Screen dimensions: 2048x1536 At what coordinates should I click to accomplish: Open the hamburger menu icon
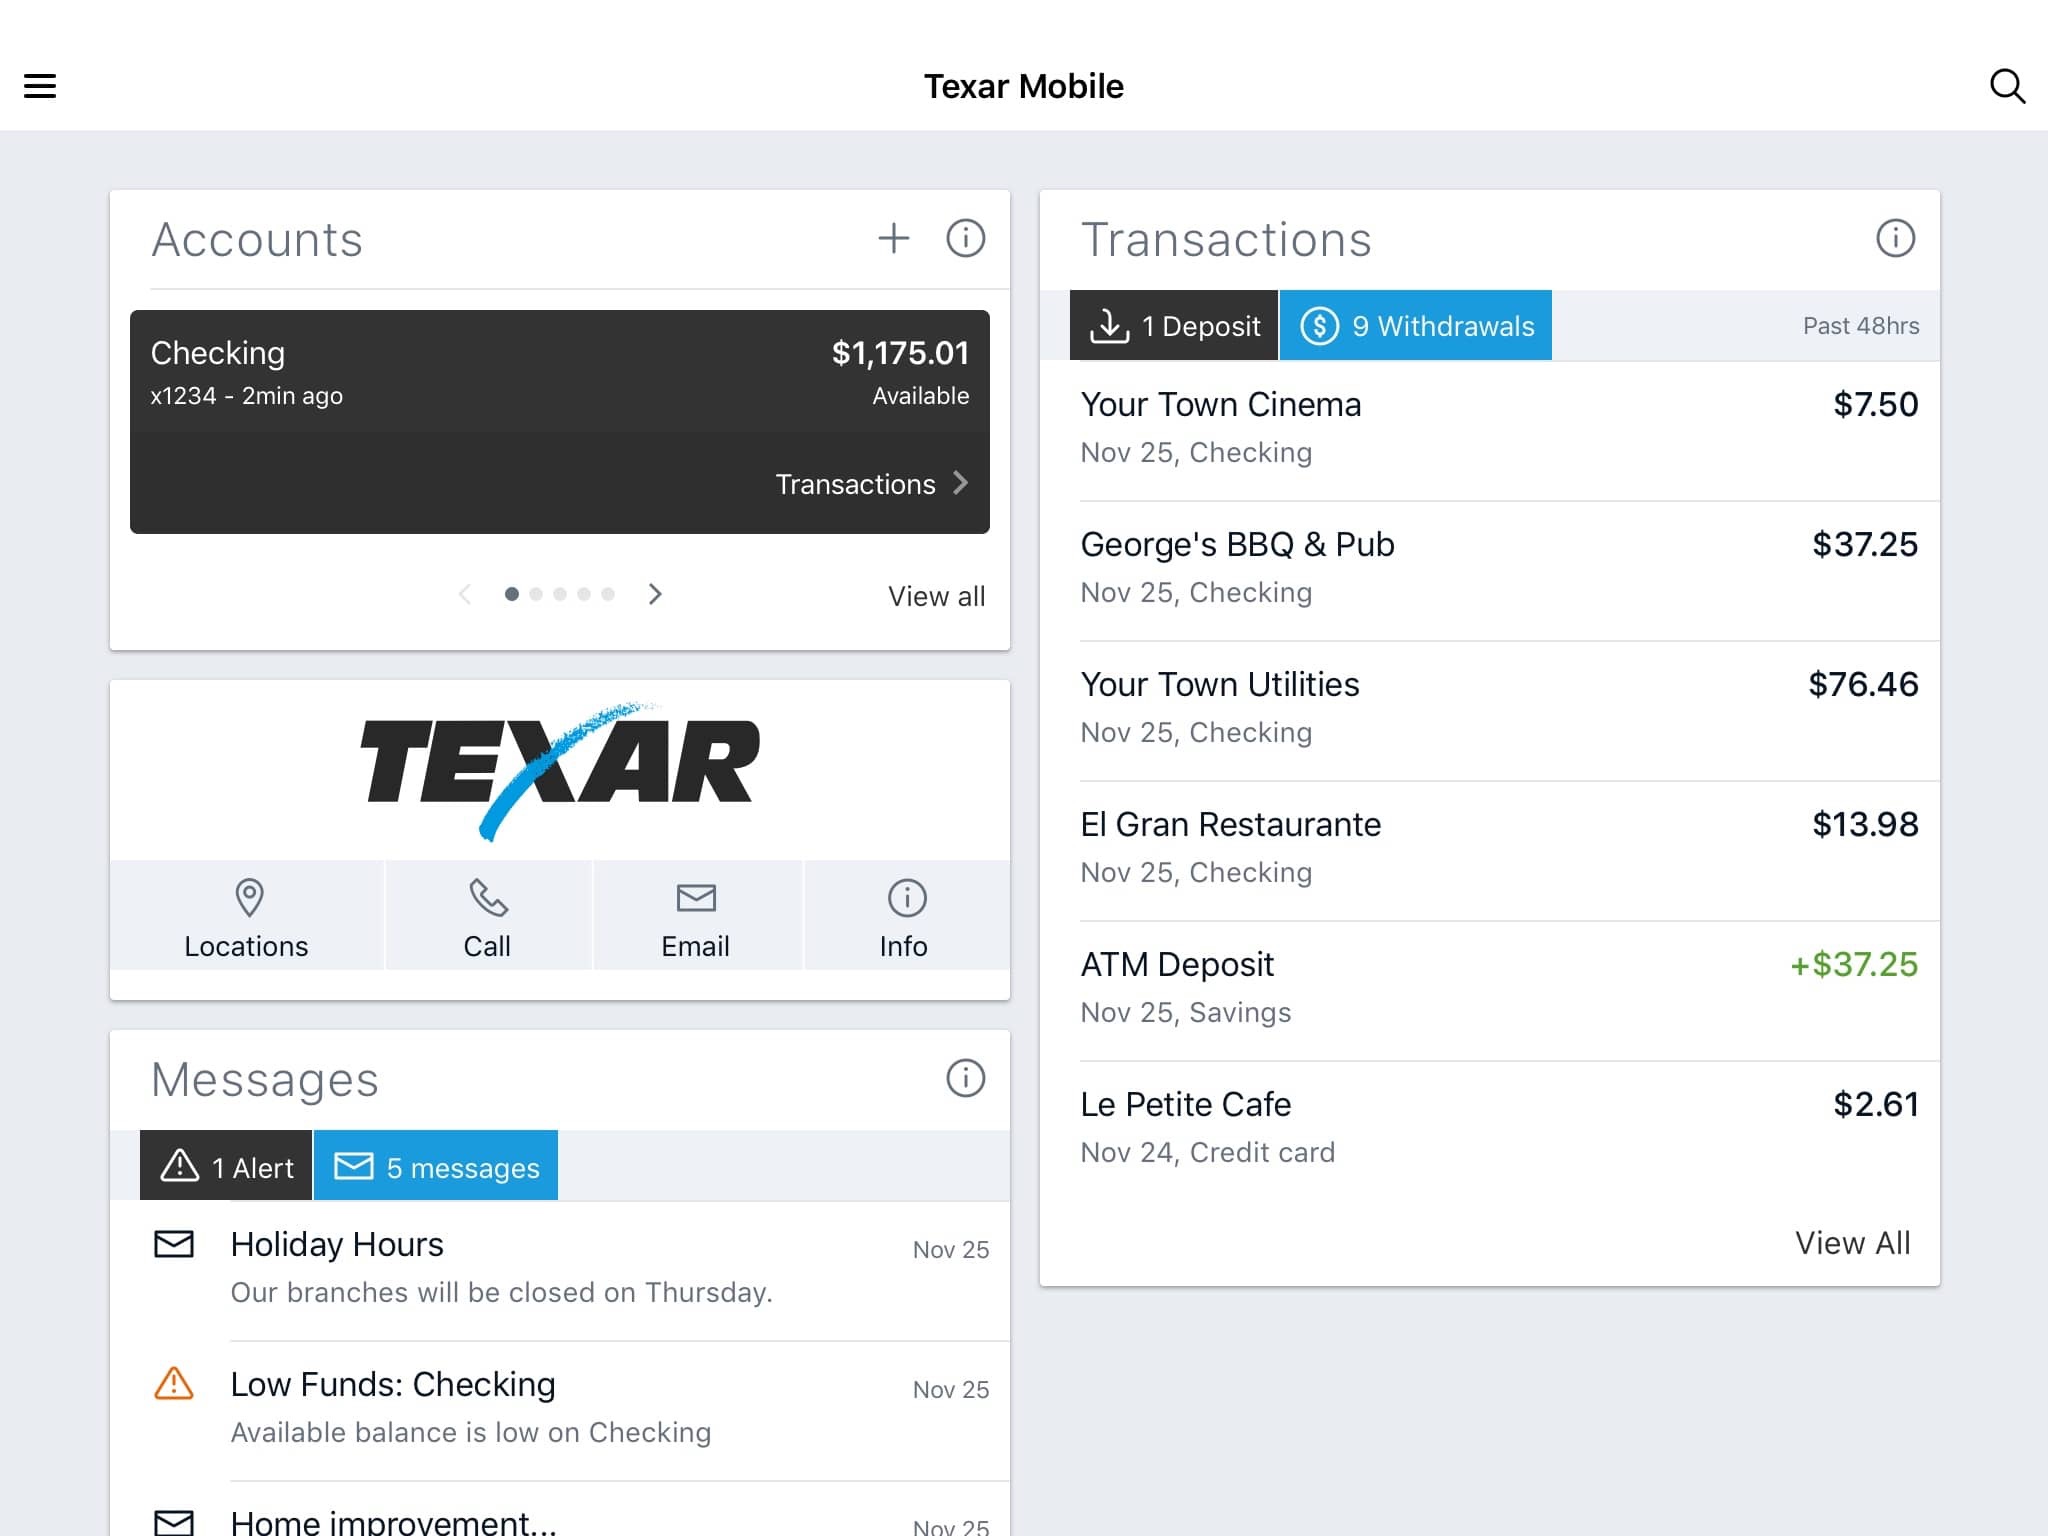pyautogui.click(x=39, y=84)
